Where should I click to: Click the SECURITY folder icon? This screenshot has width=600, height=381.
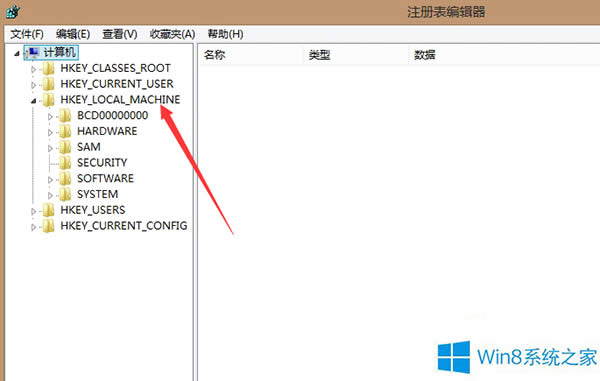pos(65,163)
